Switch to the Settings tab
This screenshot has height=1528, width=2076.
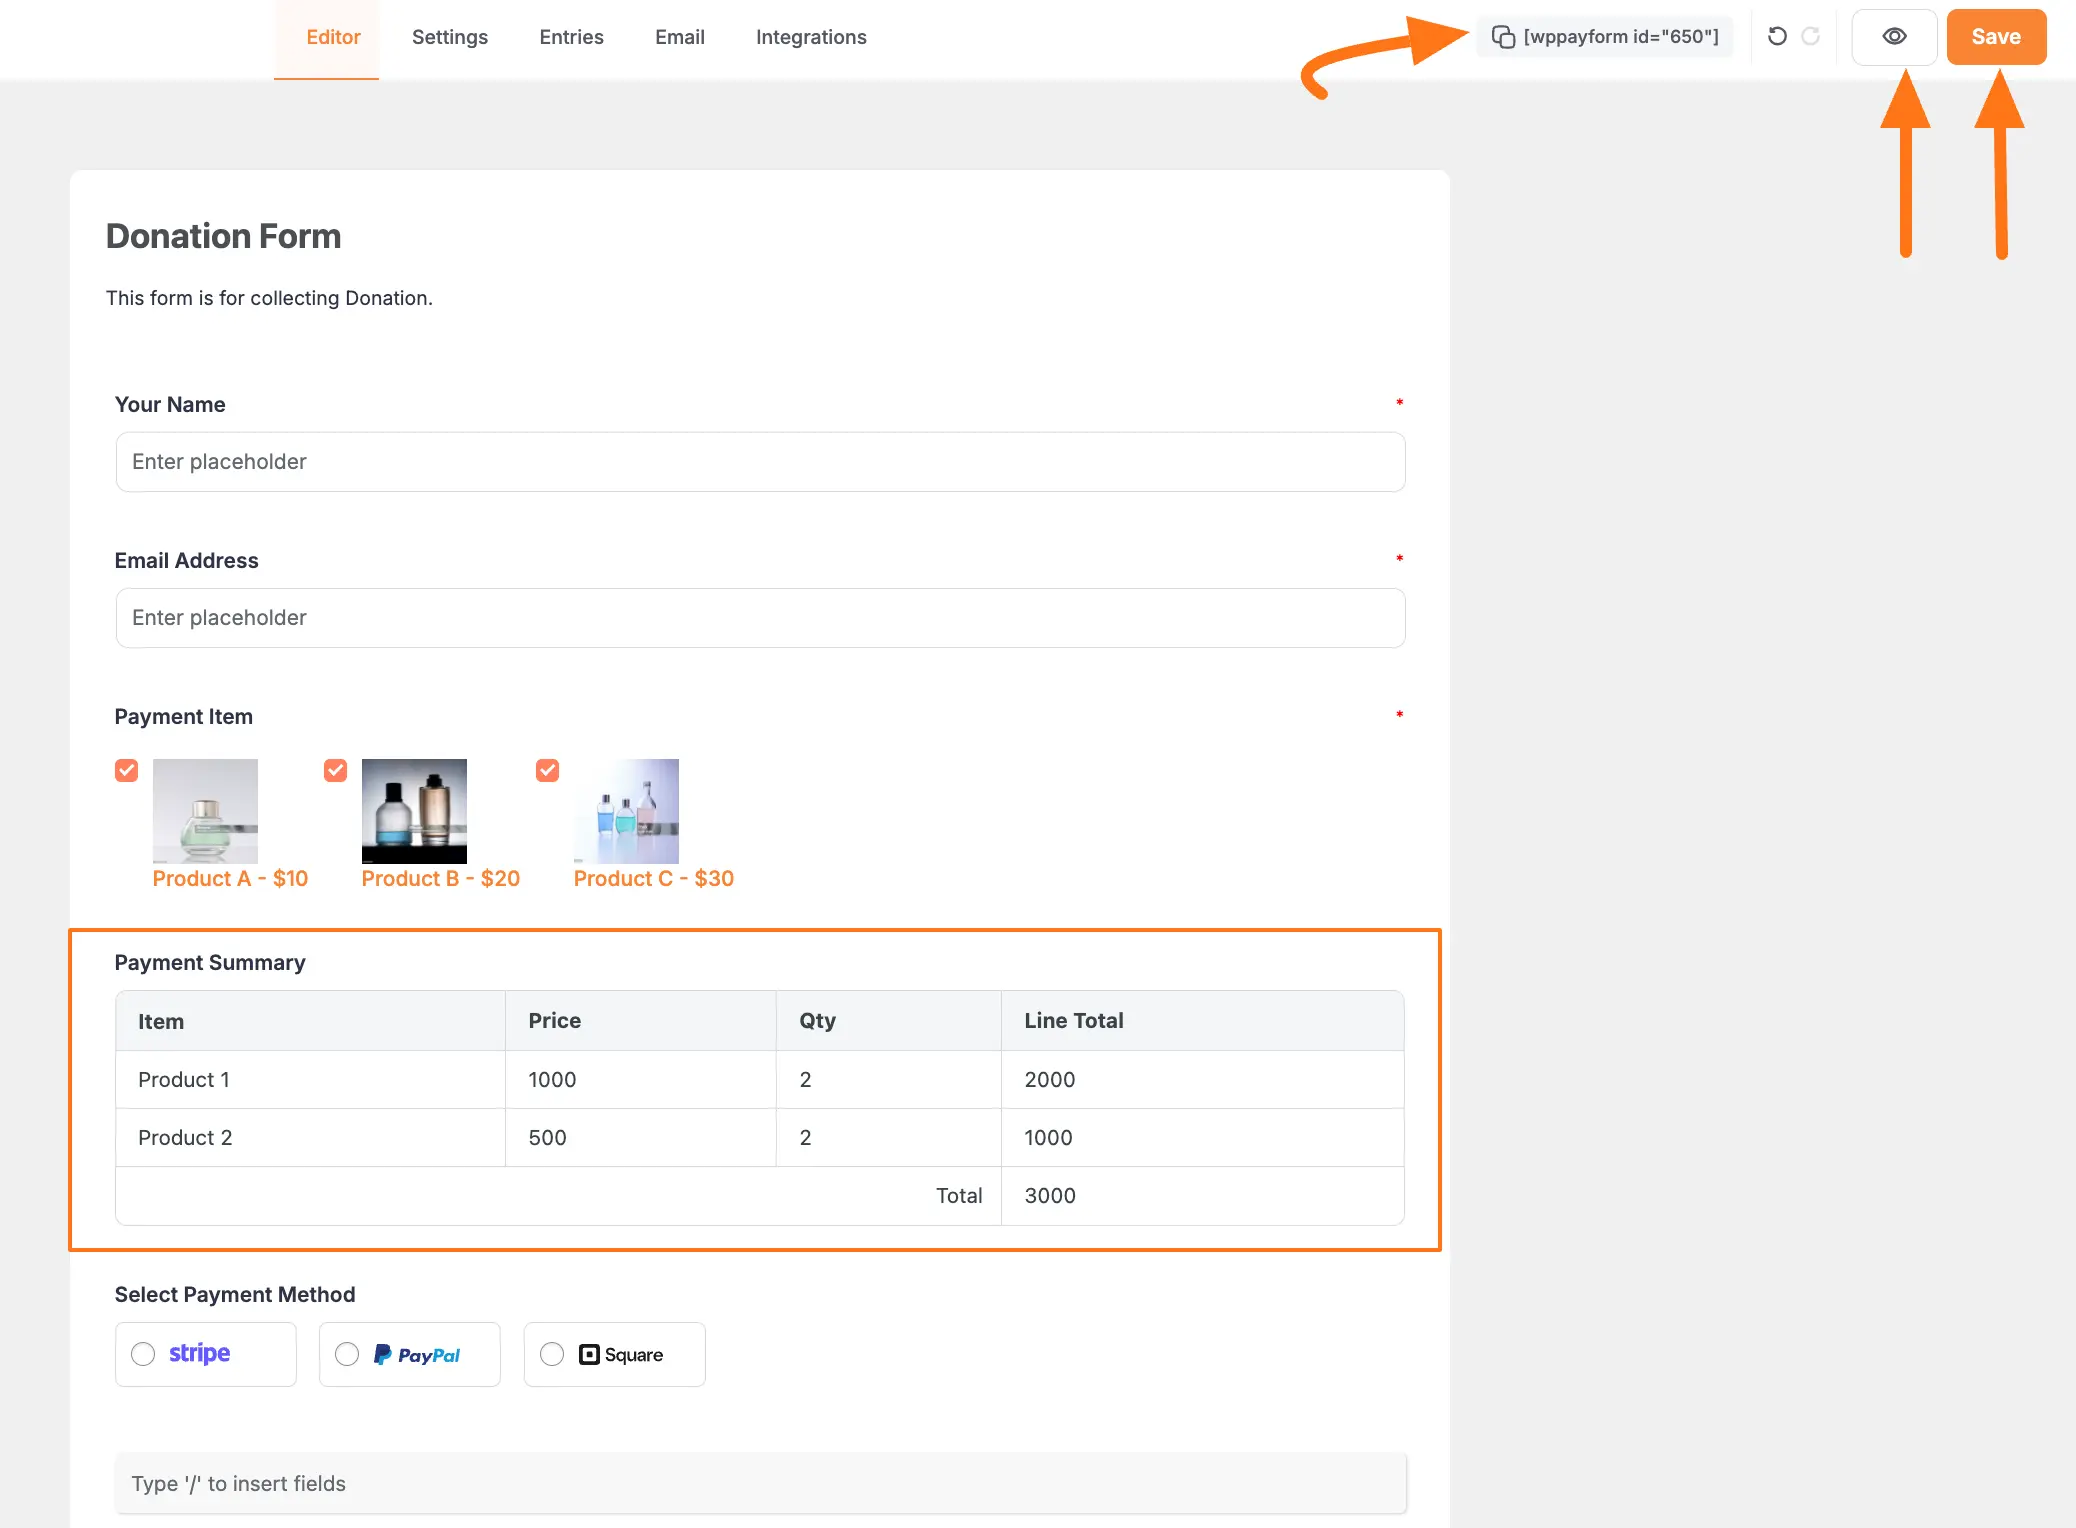tap(449, 37)
